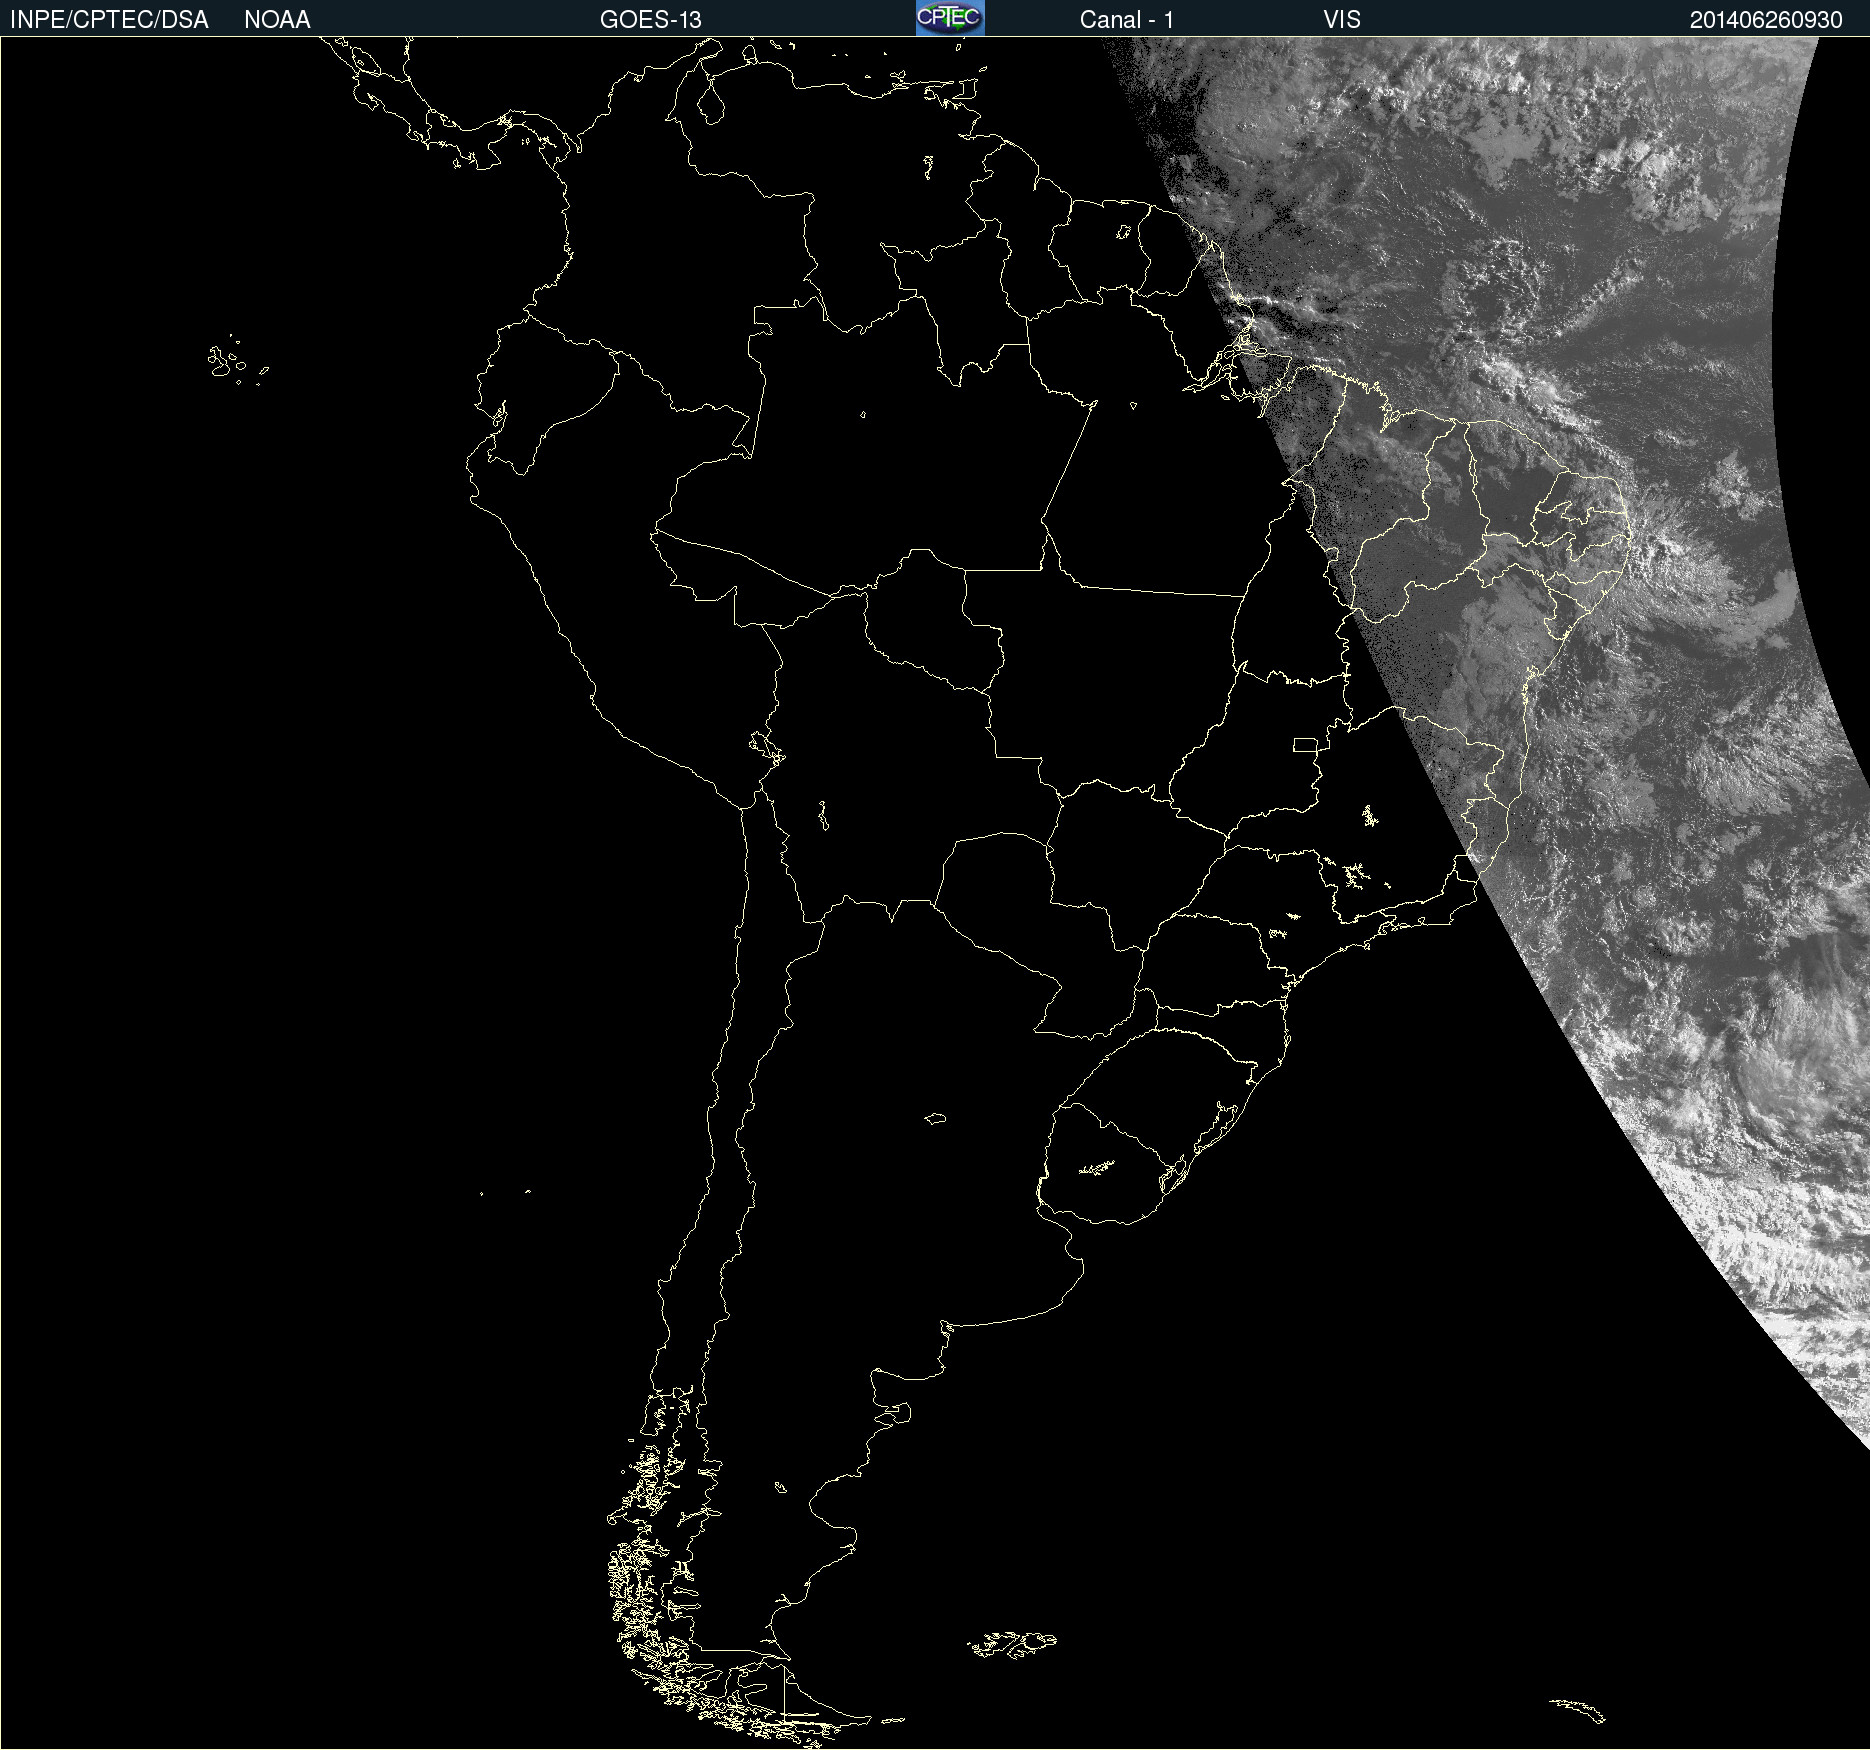Click the NOAA label in the header
The image size is (1870, 1750).
click(277, 20)
